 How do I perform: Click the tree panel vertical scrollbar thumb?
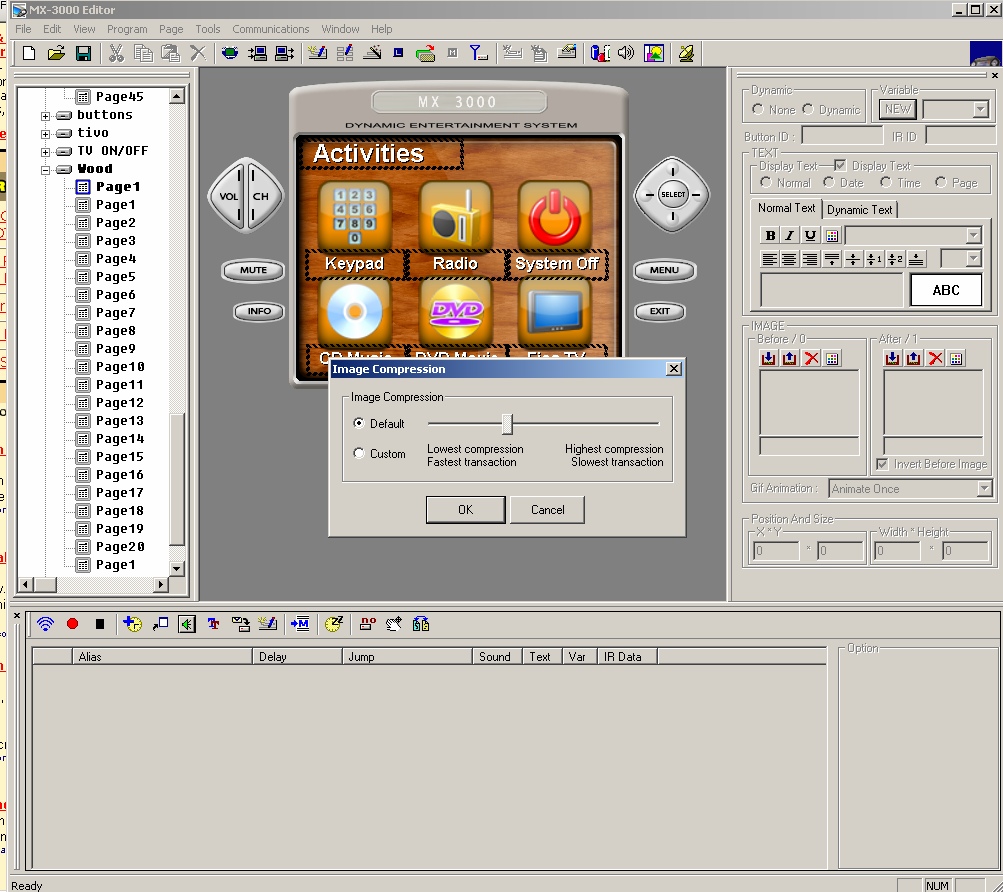[x=177, y=478]
